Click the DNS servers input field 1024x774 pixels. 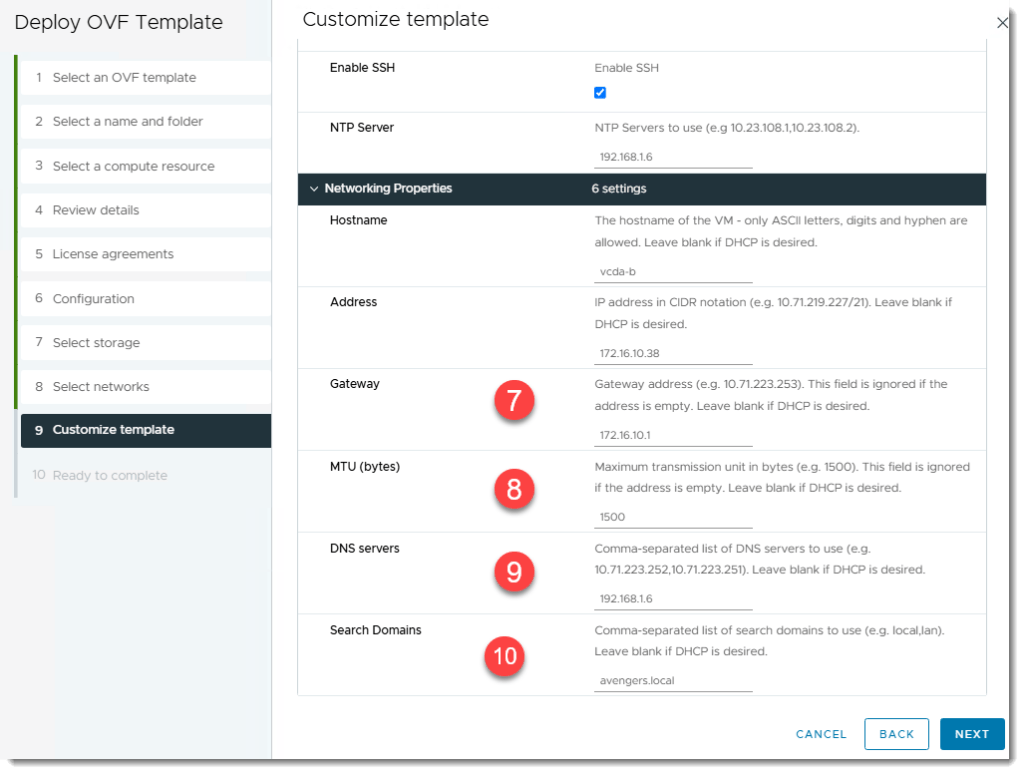[672, 599]
